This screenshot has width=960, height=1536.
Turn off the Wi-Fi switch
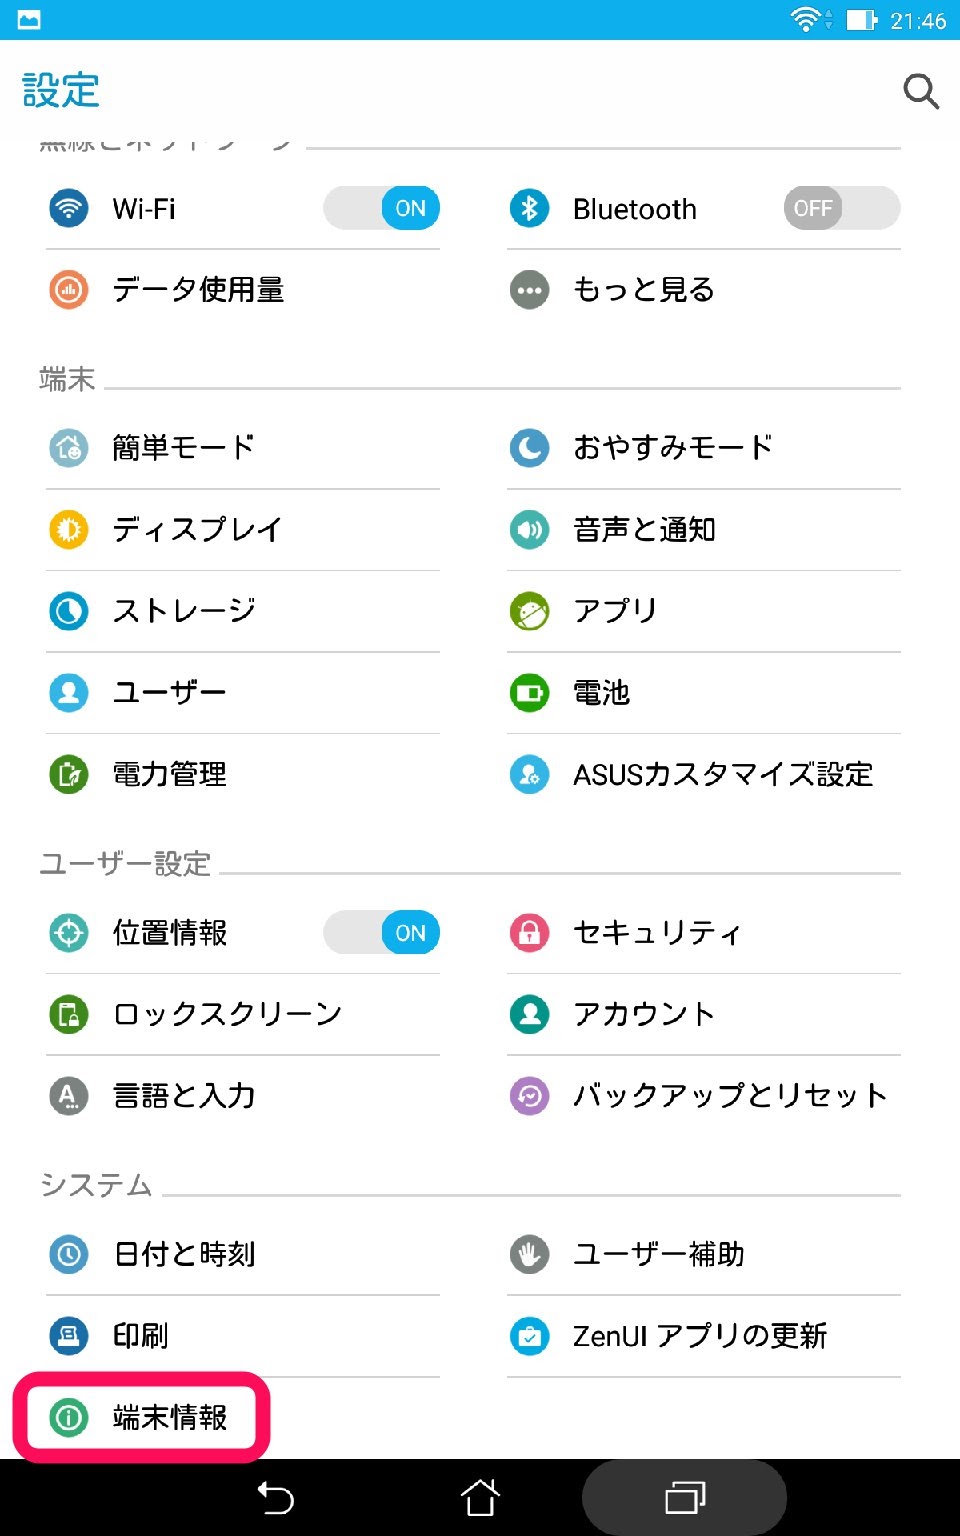381,208
